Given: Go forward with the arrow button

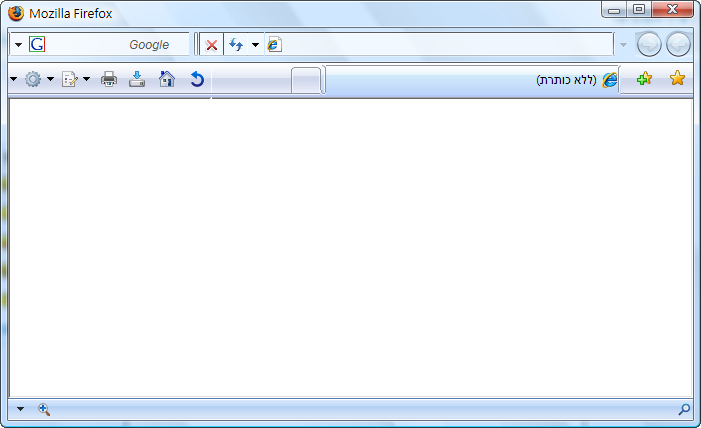Looking at the screenshot, I should (x=649, y=44).
